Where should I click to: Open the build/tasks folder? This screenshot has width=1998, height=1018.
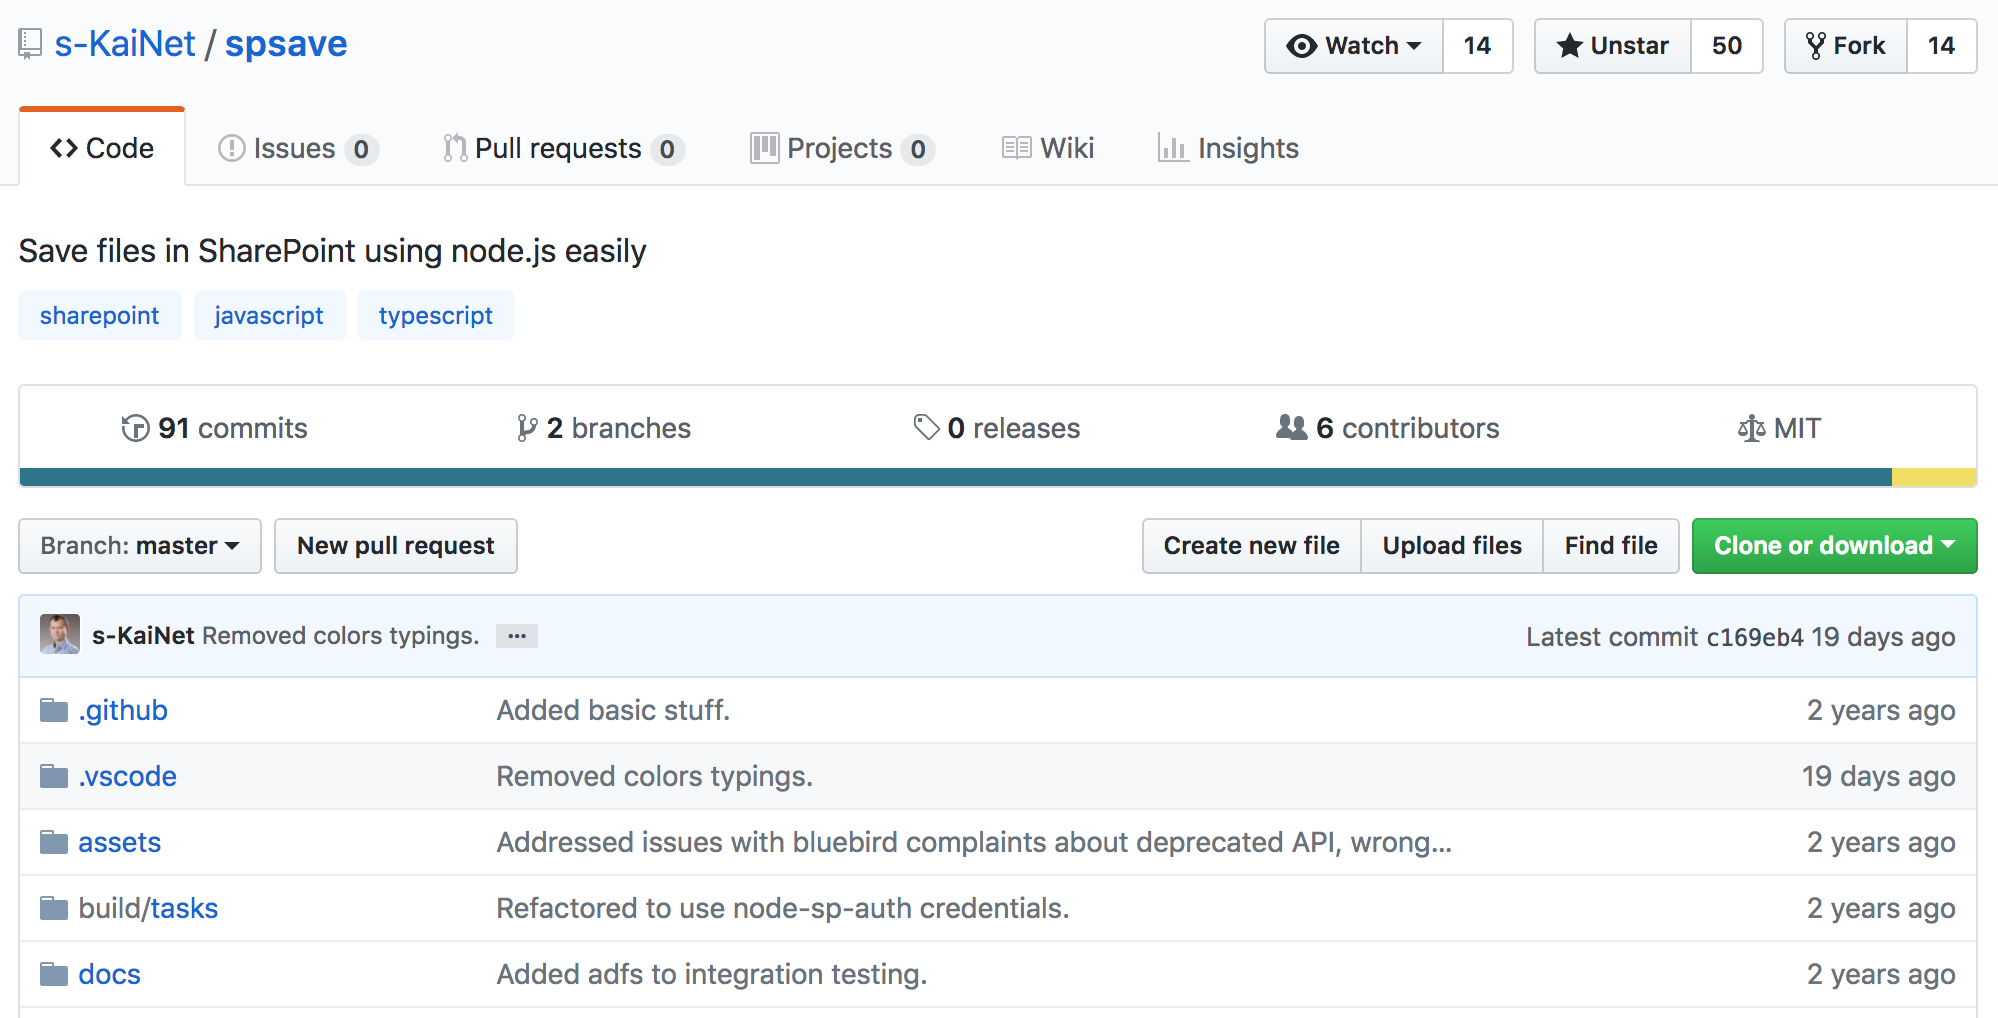148,908
